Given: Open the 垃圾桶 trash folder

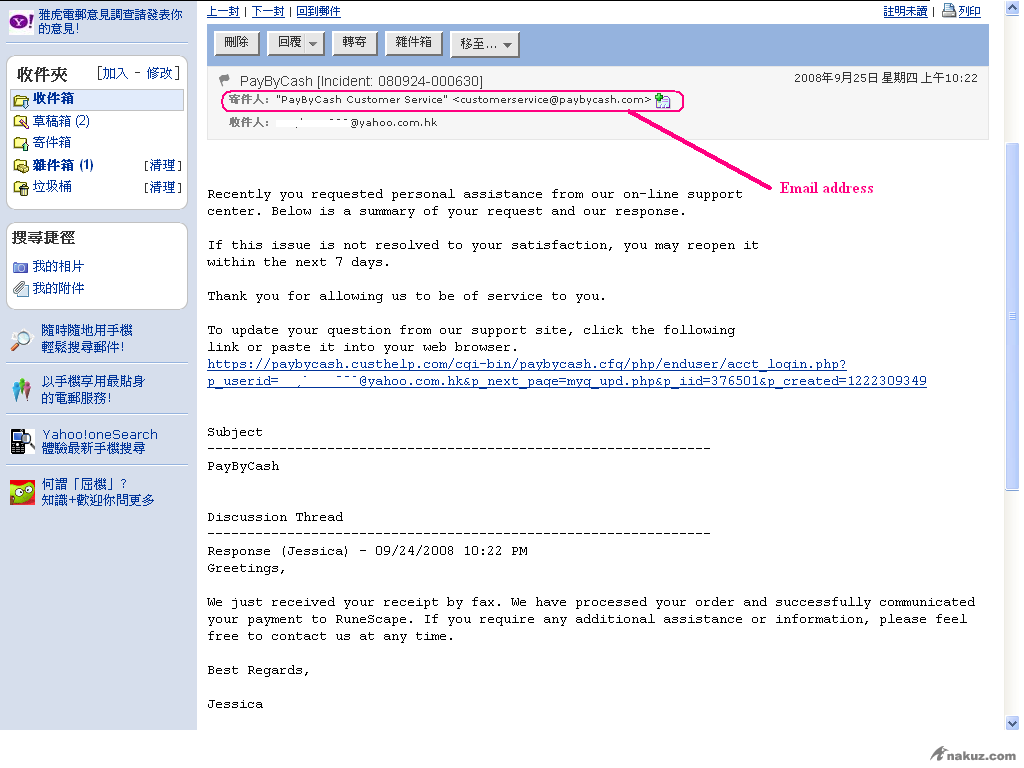Looking at the screenshot, I should (x=52, y=187).
